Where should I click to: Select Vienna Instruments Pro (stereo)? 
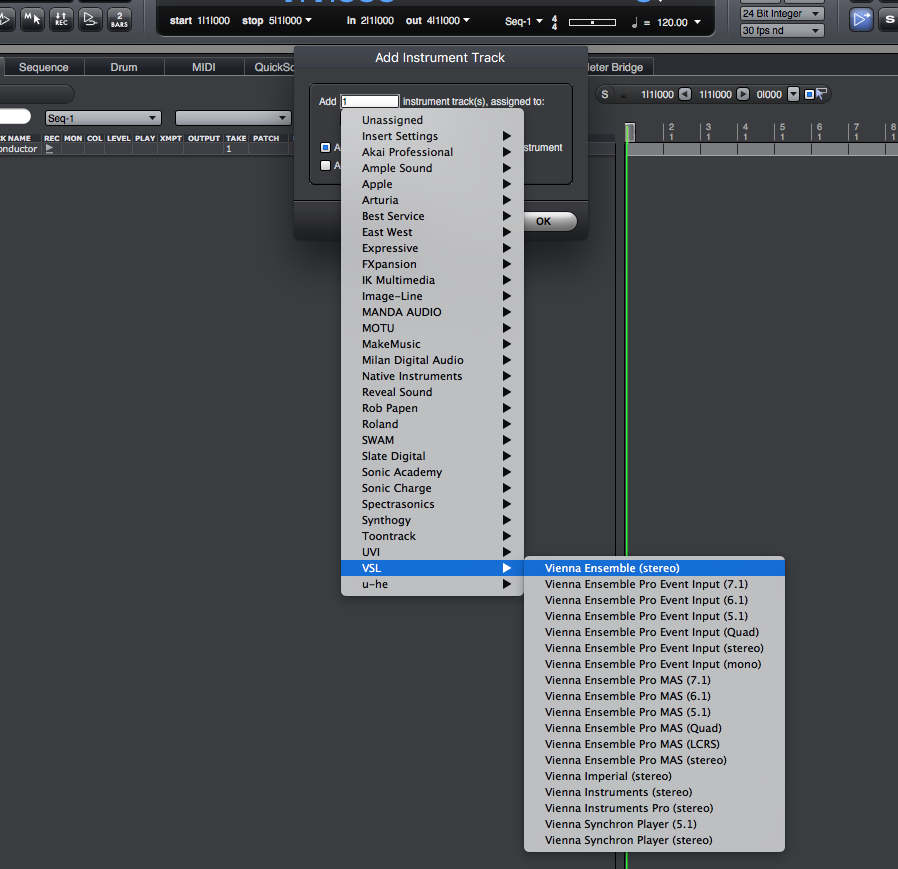(x=655, y=808)
